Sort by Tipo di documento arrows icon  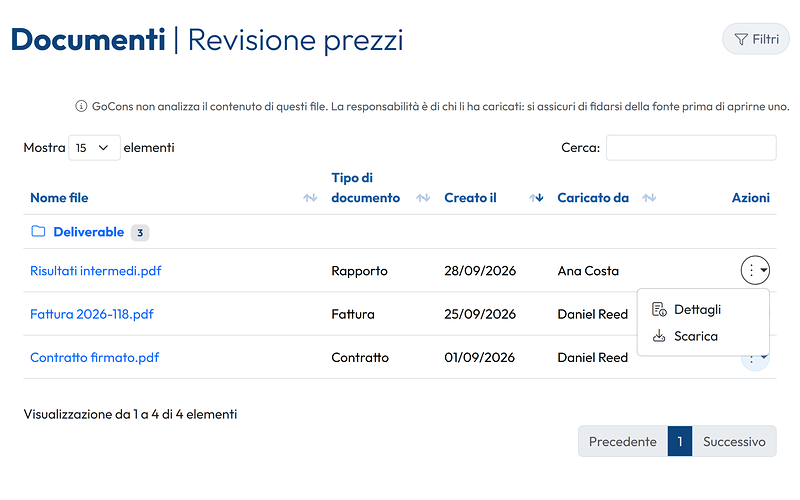pyautogui.click(x=423, y=197)
